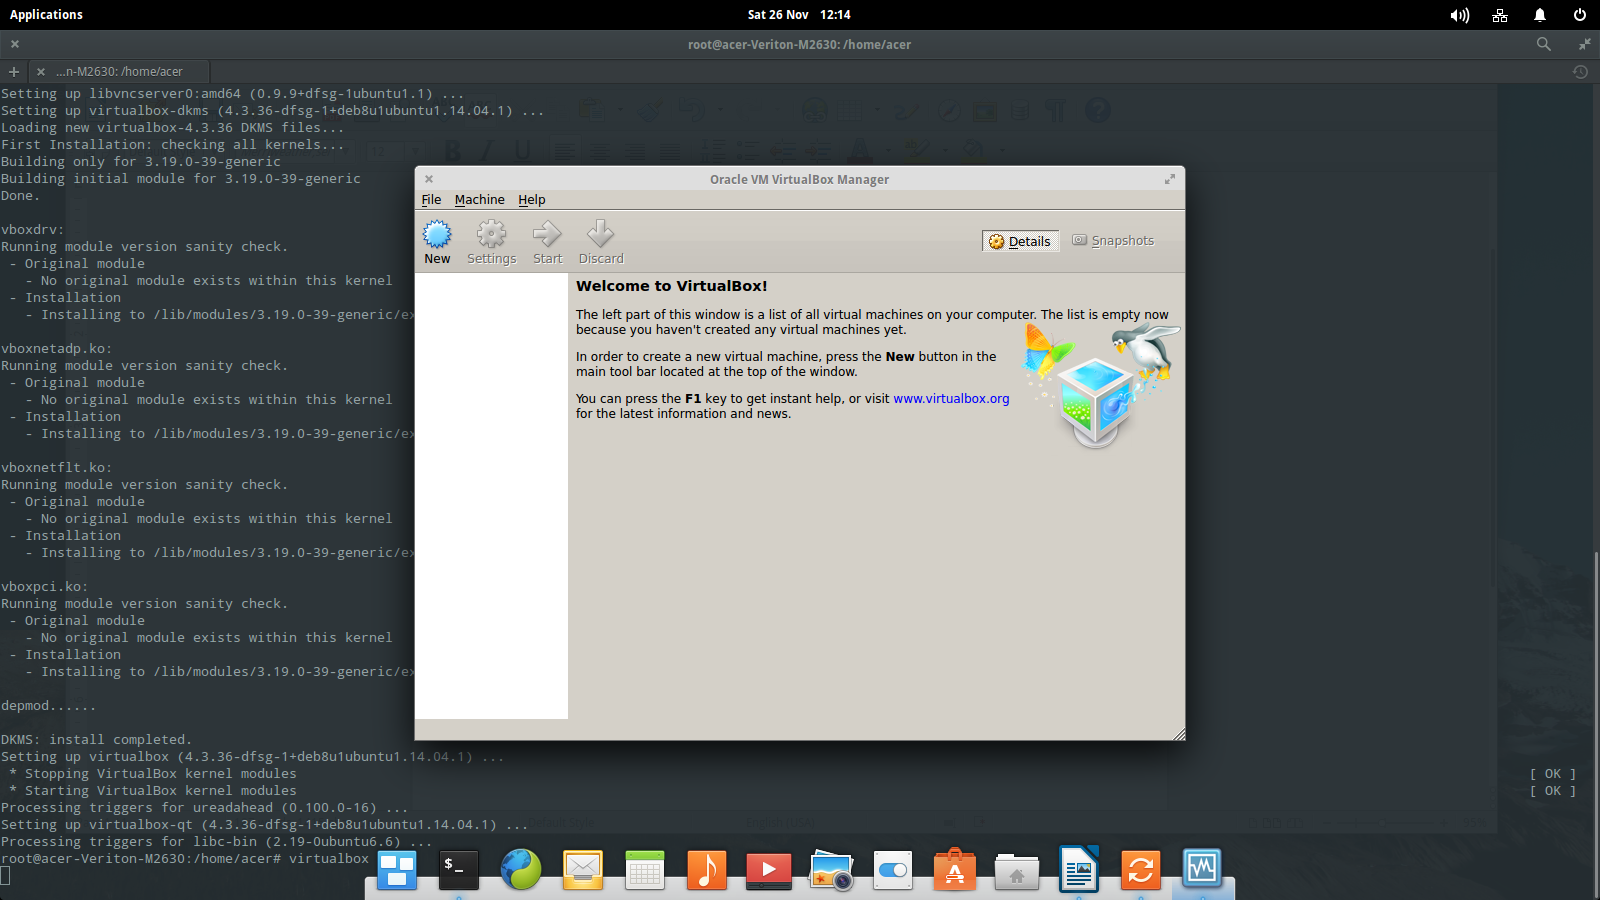The image size is (1600, 900).
Task: Open Photos from the dock
Action: click(x=831, y=870)
